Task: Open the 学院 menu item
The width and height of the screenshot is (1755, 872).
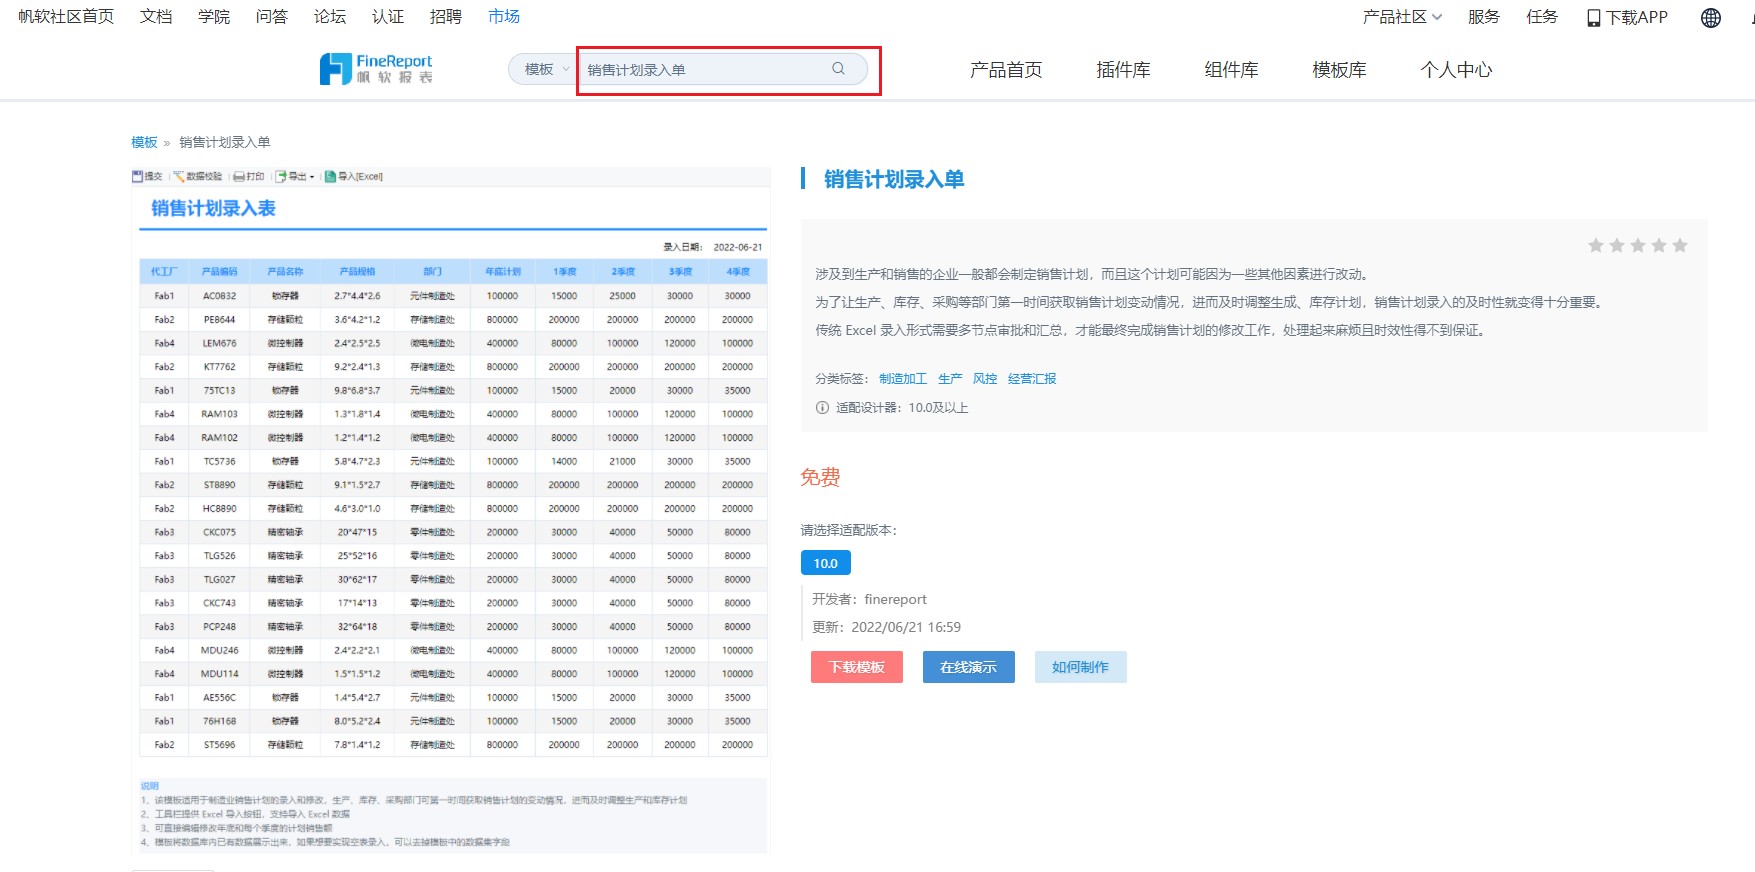Action: point(214,17)
